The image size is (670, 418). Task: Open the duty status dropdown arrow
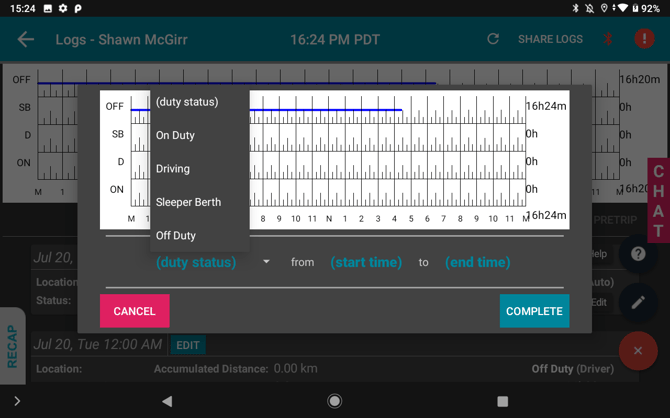click(266, 262)
